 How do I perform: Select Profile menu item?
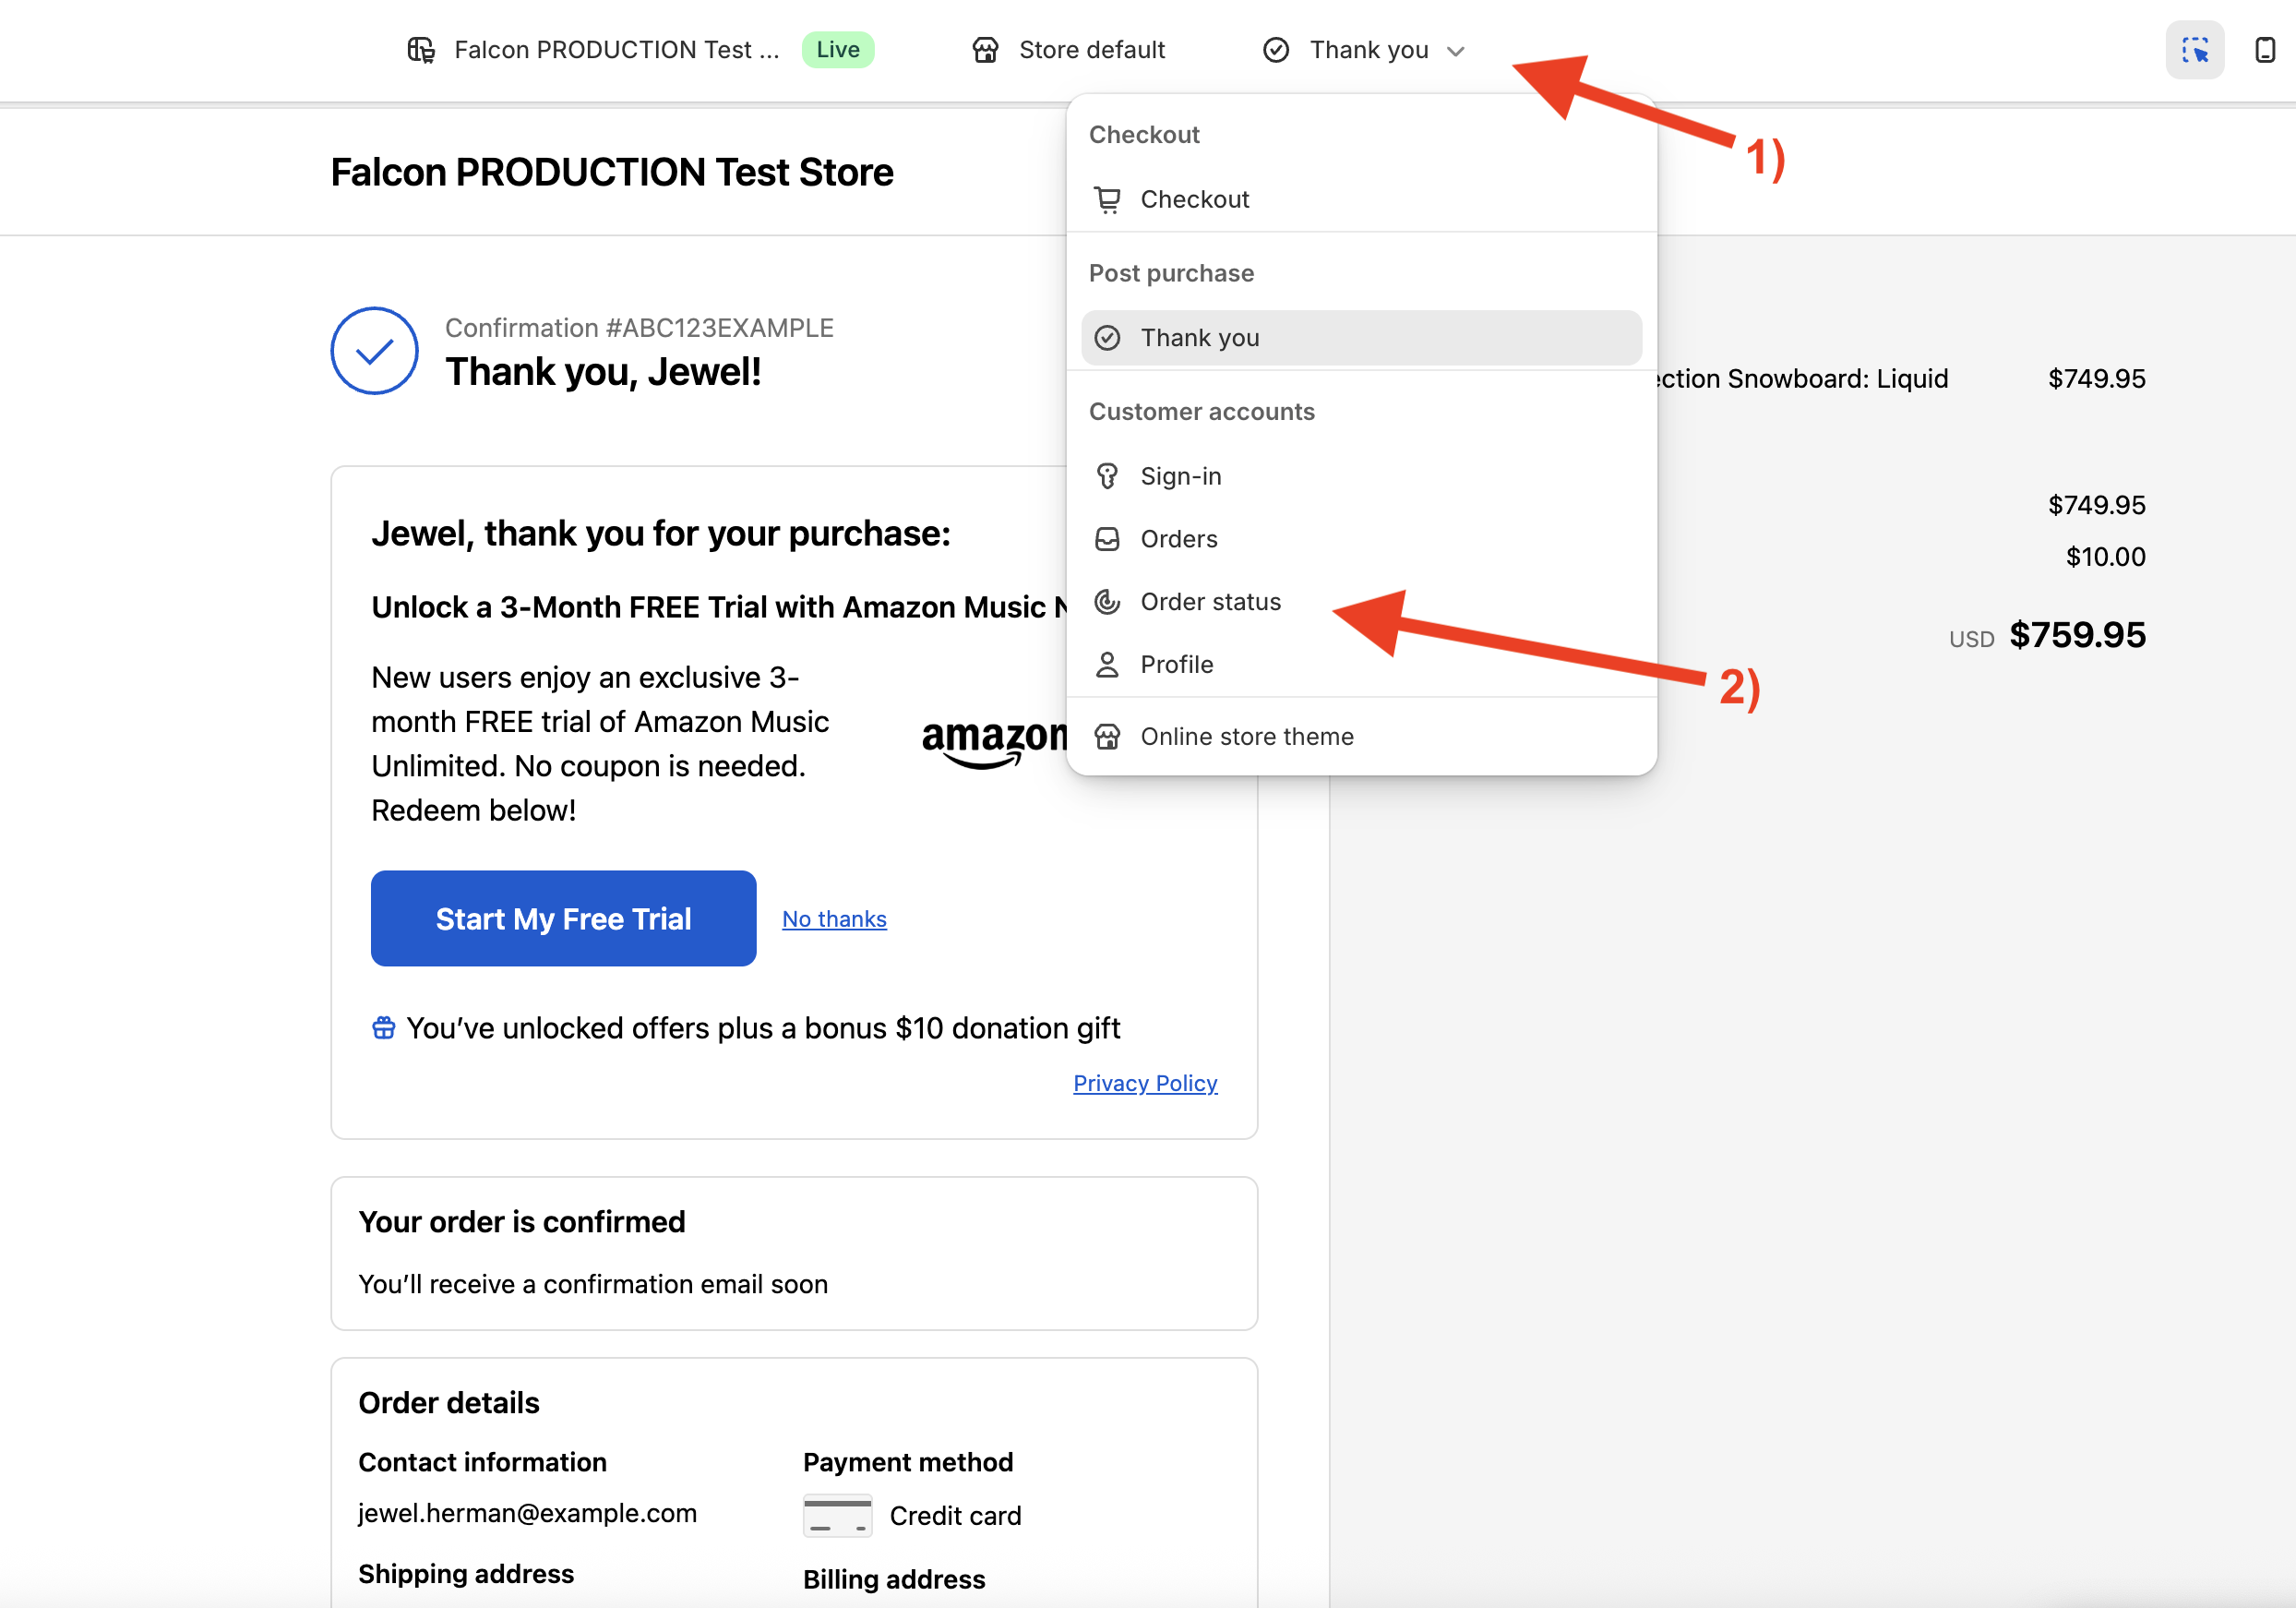tap(1361, 665)
